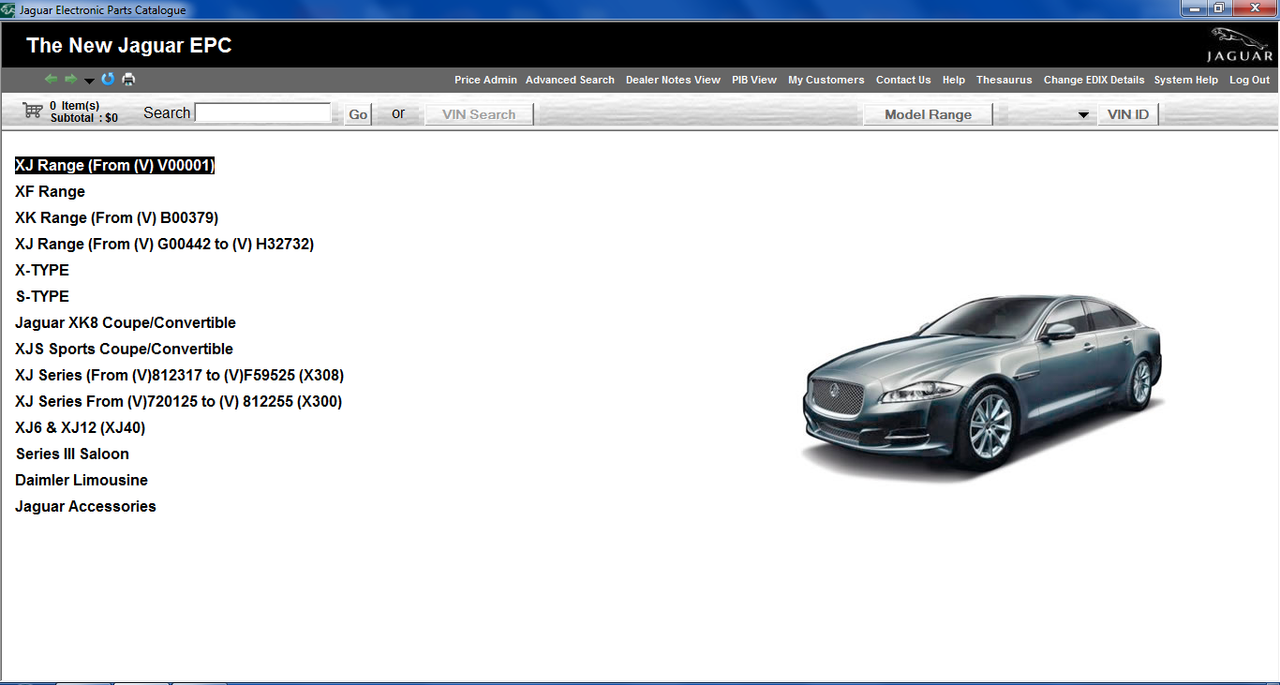Screen dimensions: 1280x685
Task: Click the VIN ID button
Action: pos(1128,114)
